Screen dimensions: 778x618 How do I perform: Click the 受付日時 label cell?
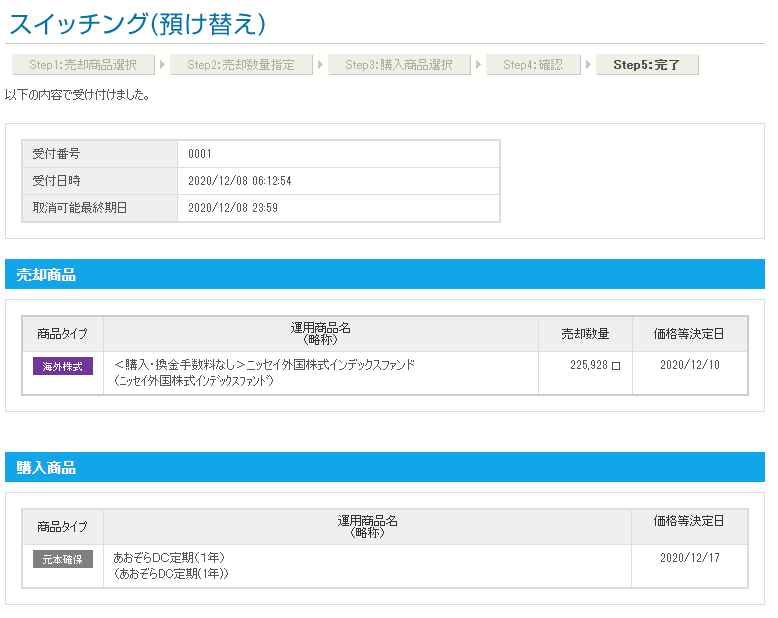coord(100,181)
